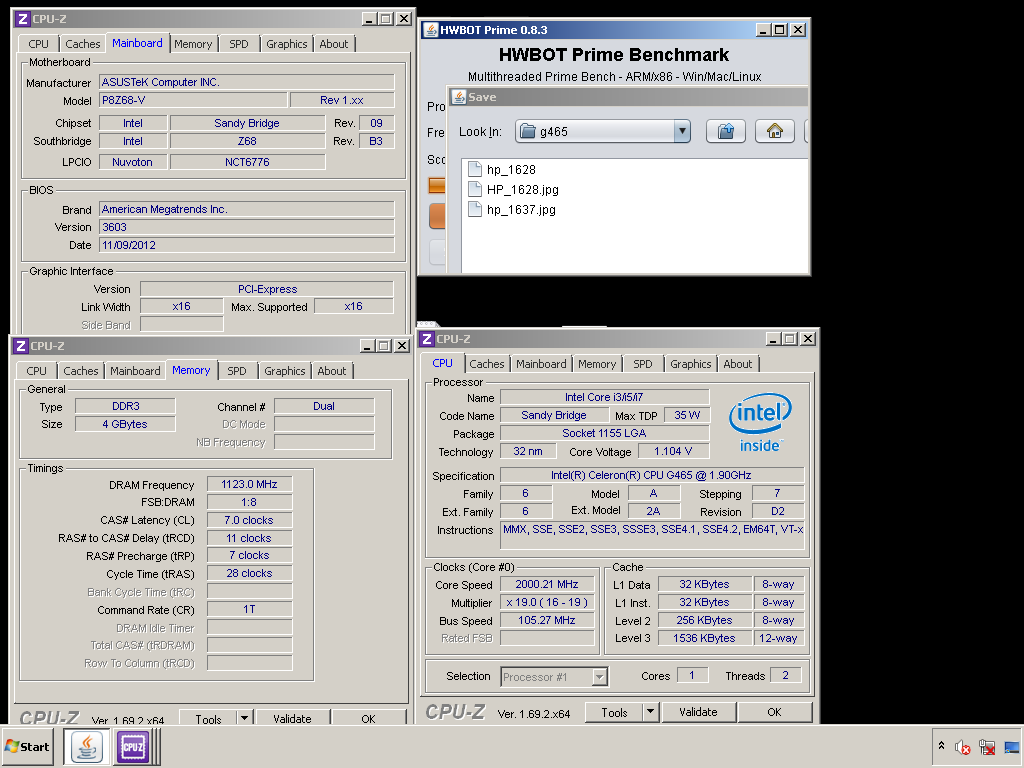This screenshot has height=768, width=1024.
Task: Click the Intel inside logo
Action: [760, 423]
